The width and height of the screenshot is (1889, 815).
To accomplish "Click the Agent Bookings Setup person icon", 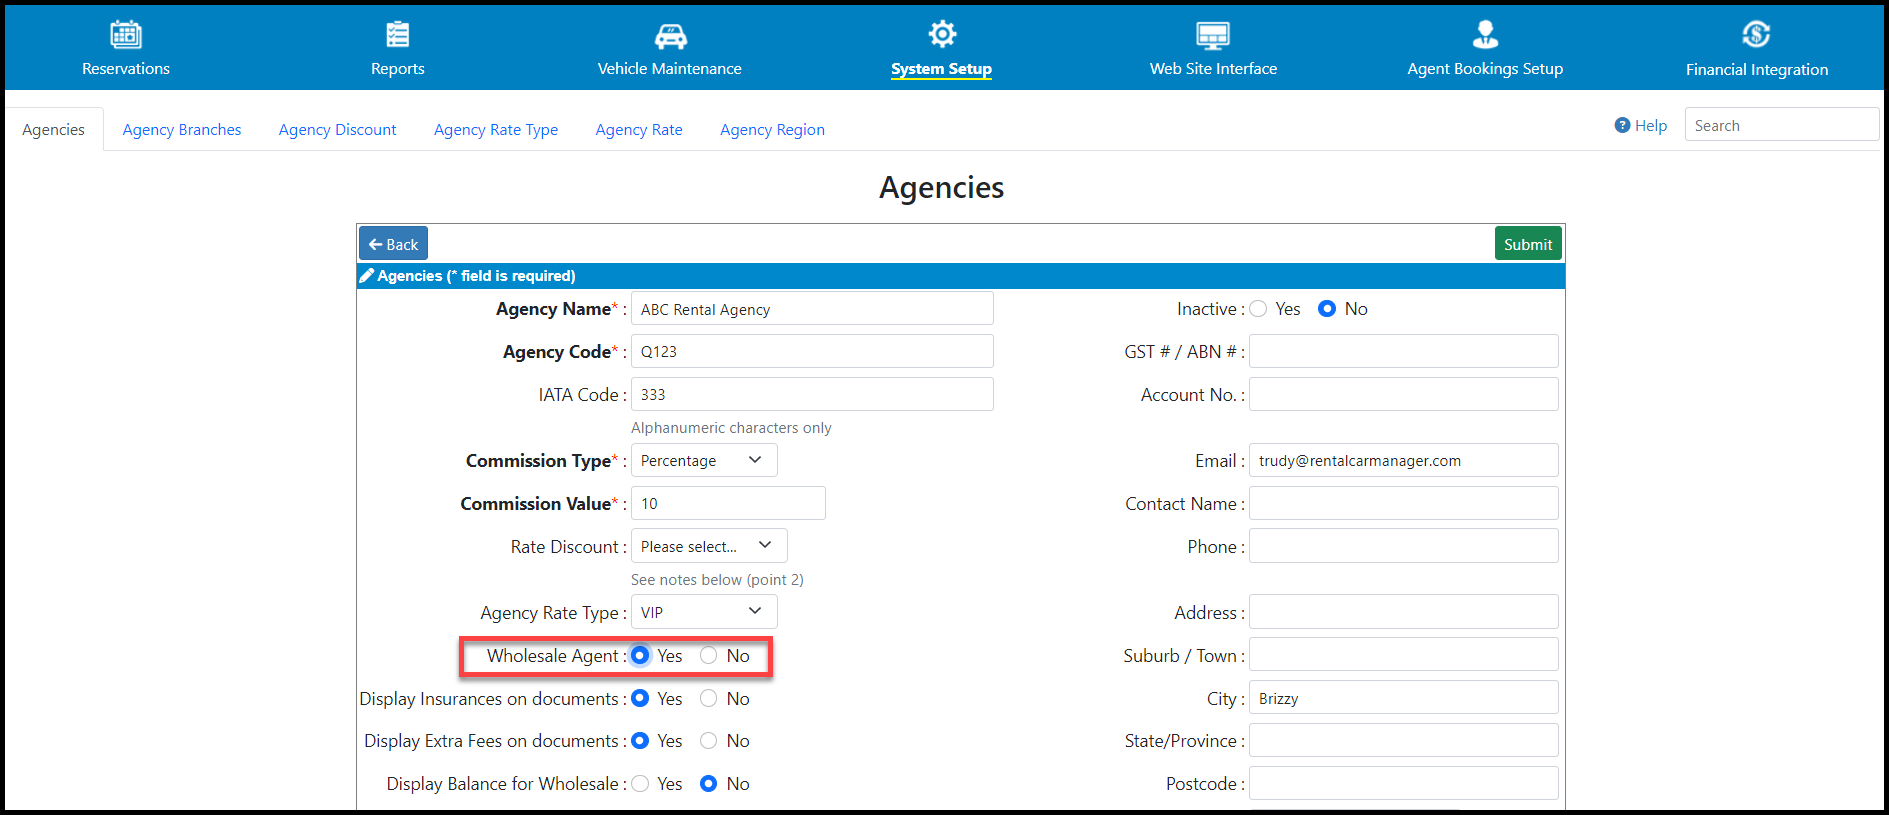I will (x=1485, y=34).
